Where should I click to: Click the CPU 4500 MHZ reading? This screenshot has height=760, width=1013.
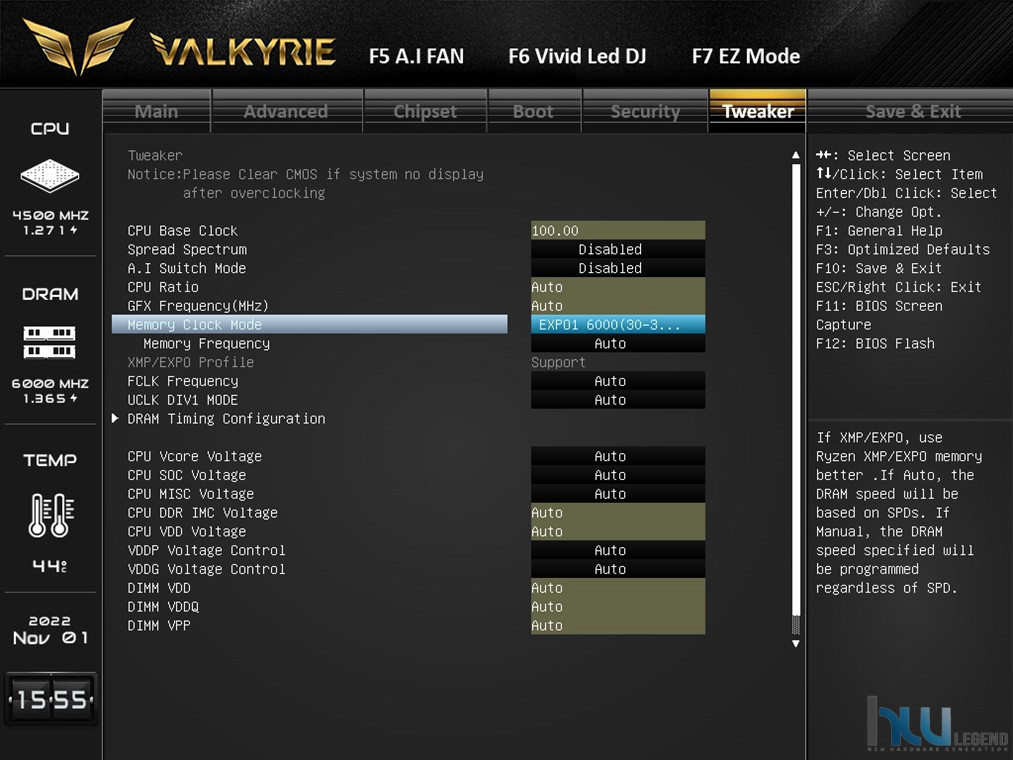50,215
